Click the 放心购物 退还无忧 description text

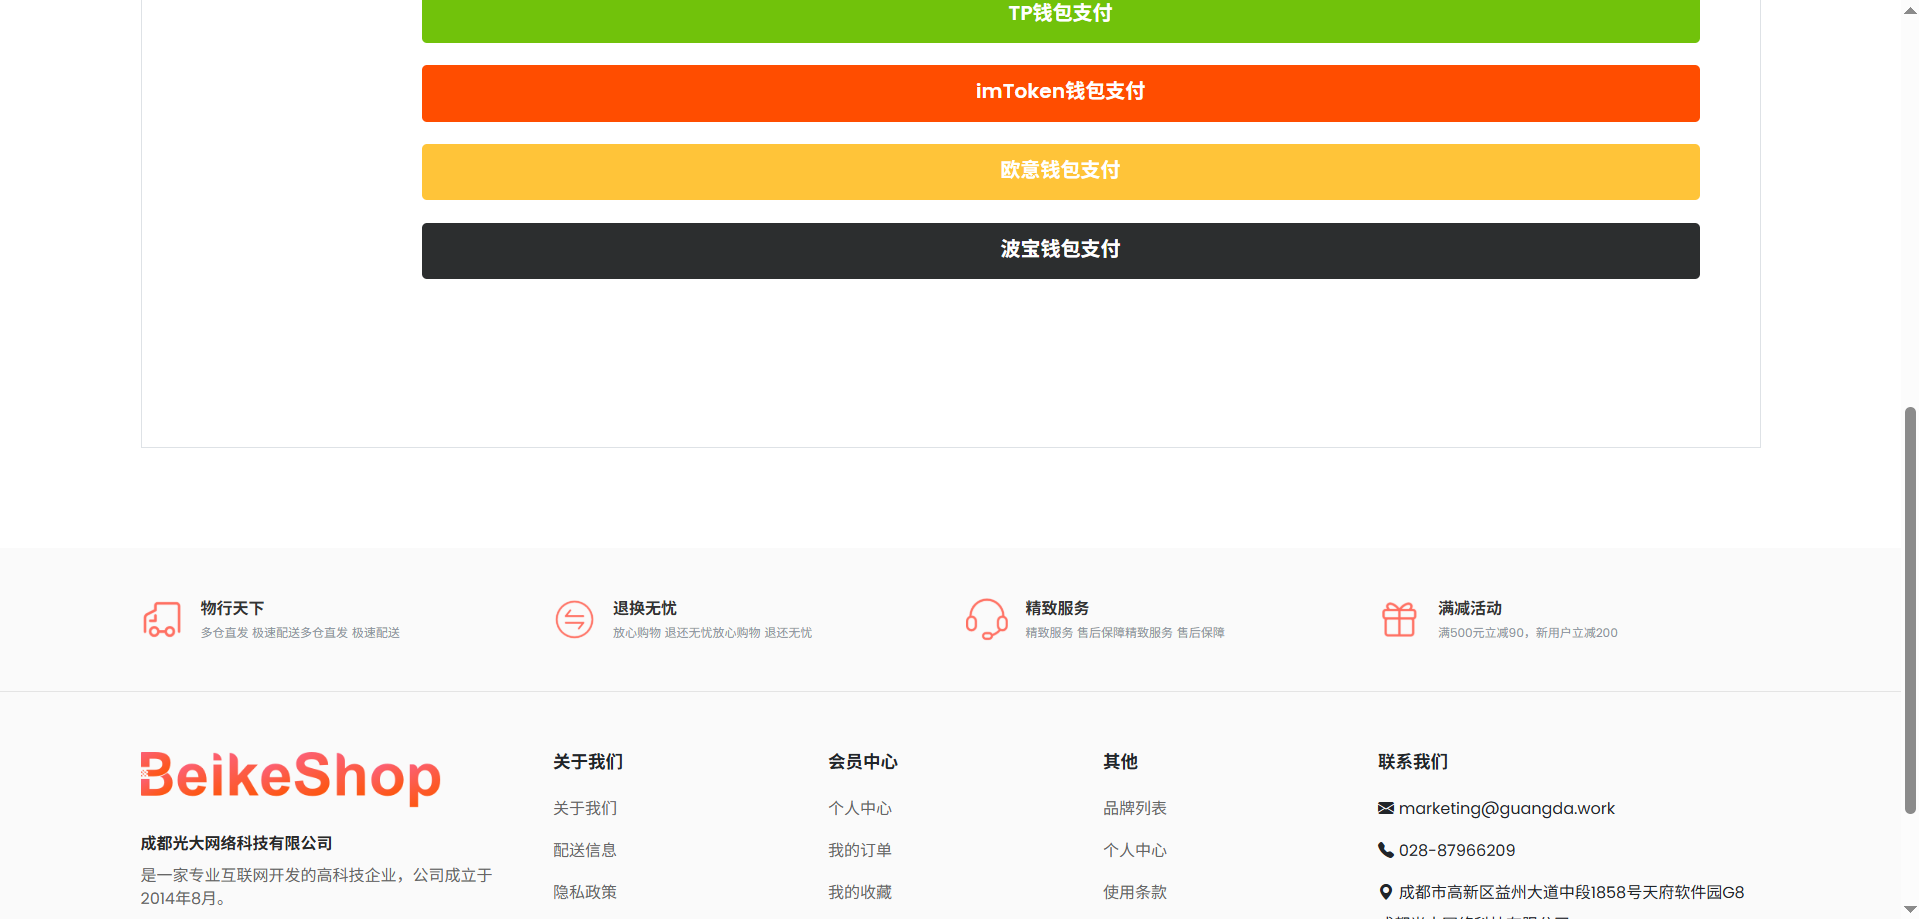pyautogui.click(x=712, y=633)
